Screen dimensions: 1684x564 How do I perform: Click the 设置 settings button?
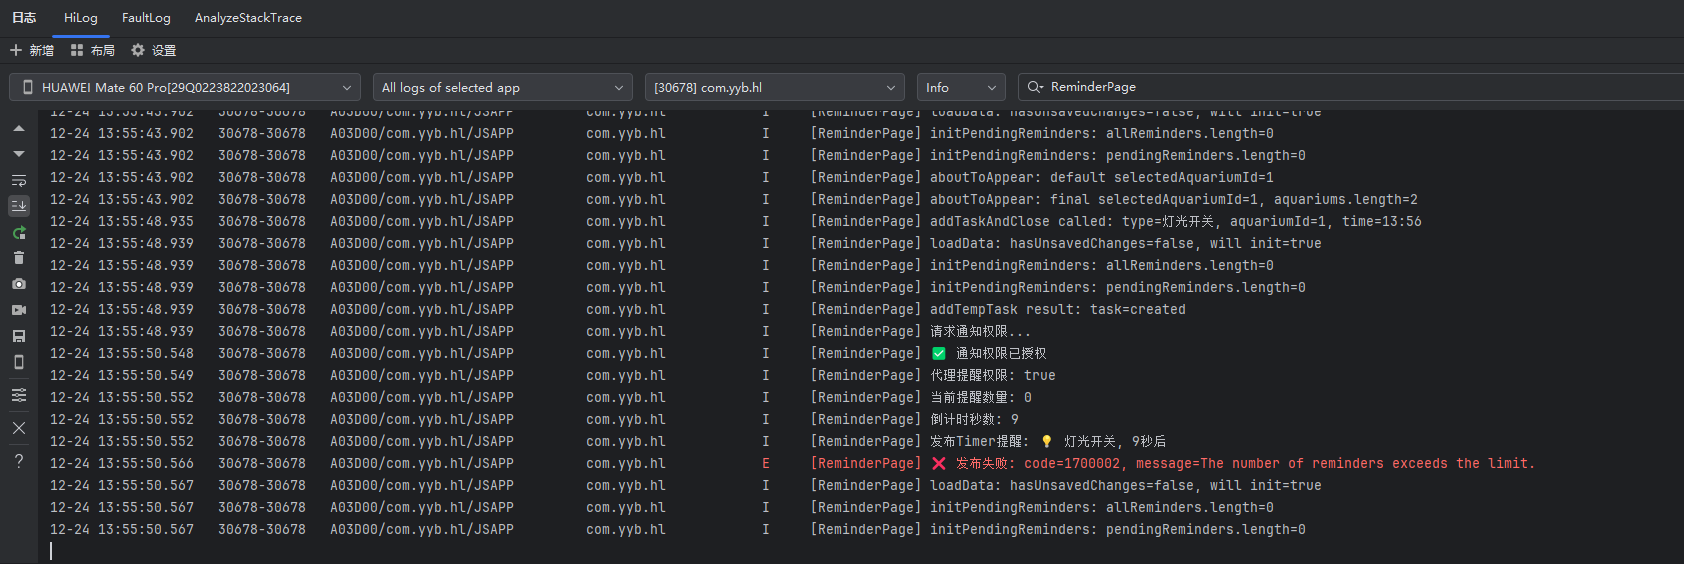pyautogui.click(x=153, y=50)
